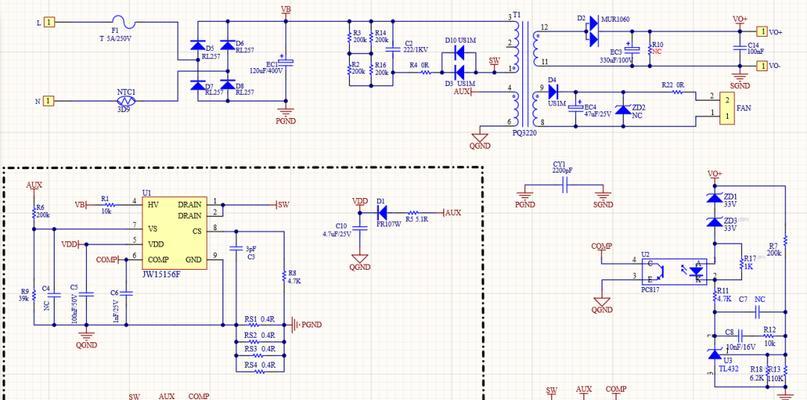Select the RS4 0.4R sense resistor
The height and width of the screenshot is (400, 807).
pos(260,371)
